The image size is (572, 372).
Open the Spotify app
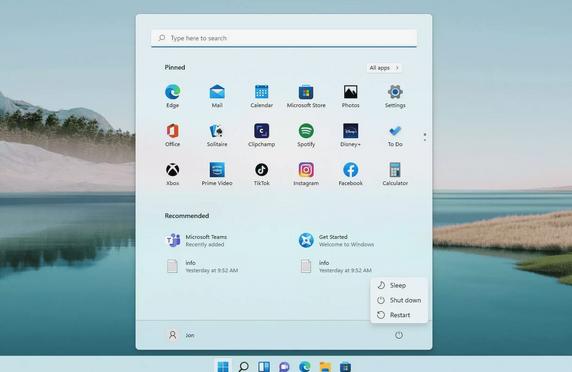click(306, 135)
